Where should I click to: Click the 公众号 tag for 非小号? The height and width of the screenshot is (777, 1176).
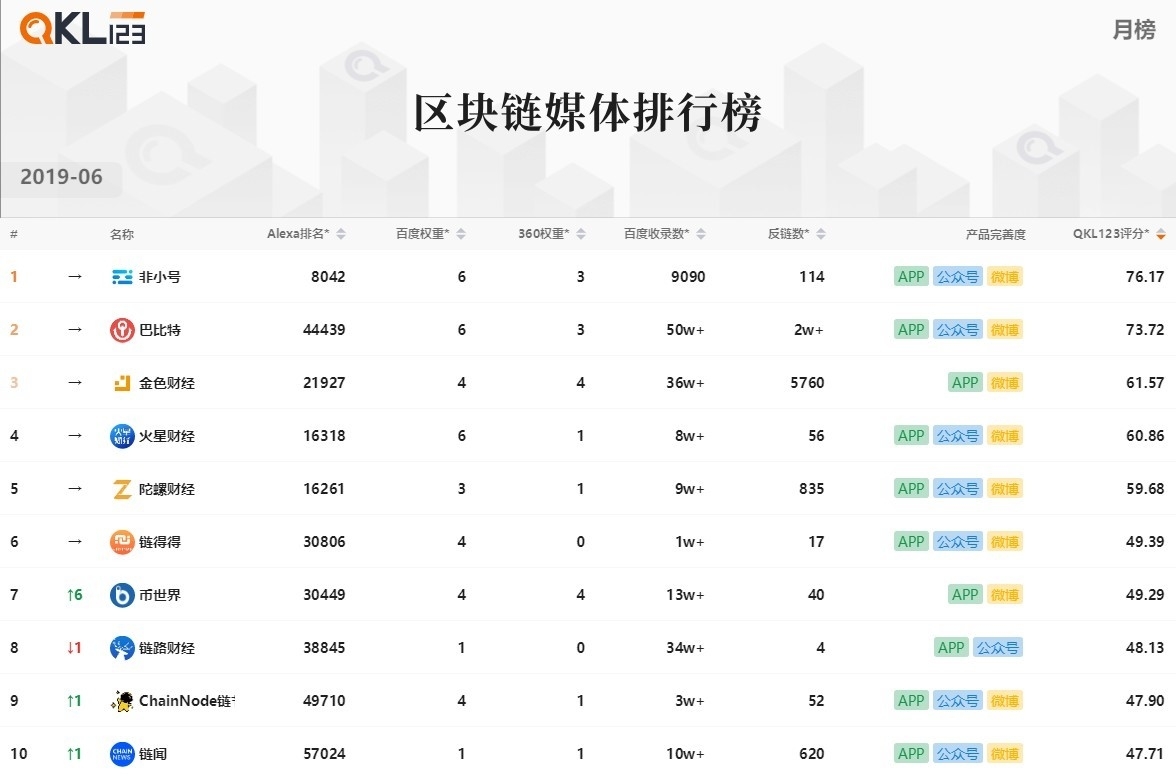pos(958,277)
